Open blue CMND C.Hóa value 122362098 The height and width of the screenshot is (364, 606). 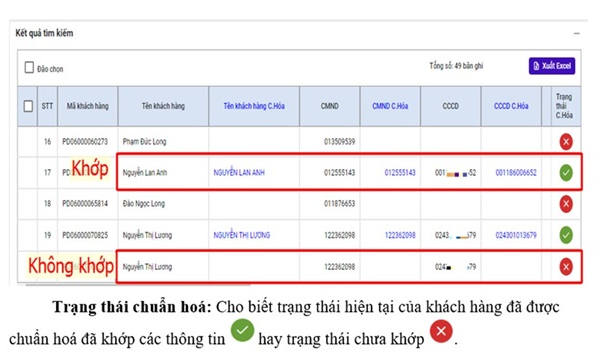400,235
